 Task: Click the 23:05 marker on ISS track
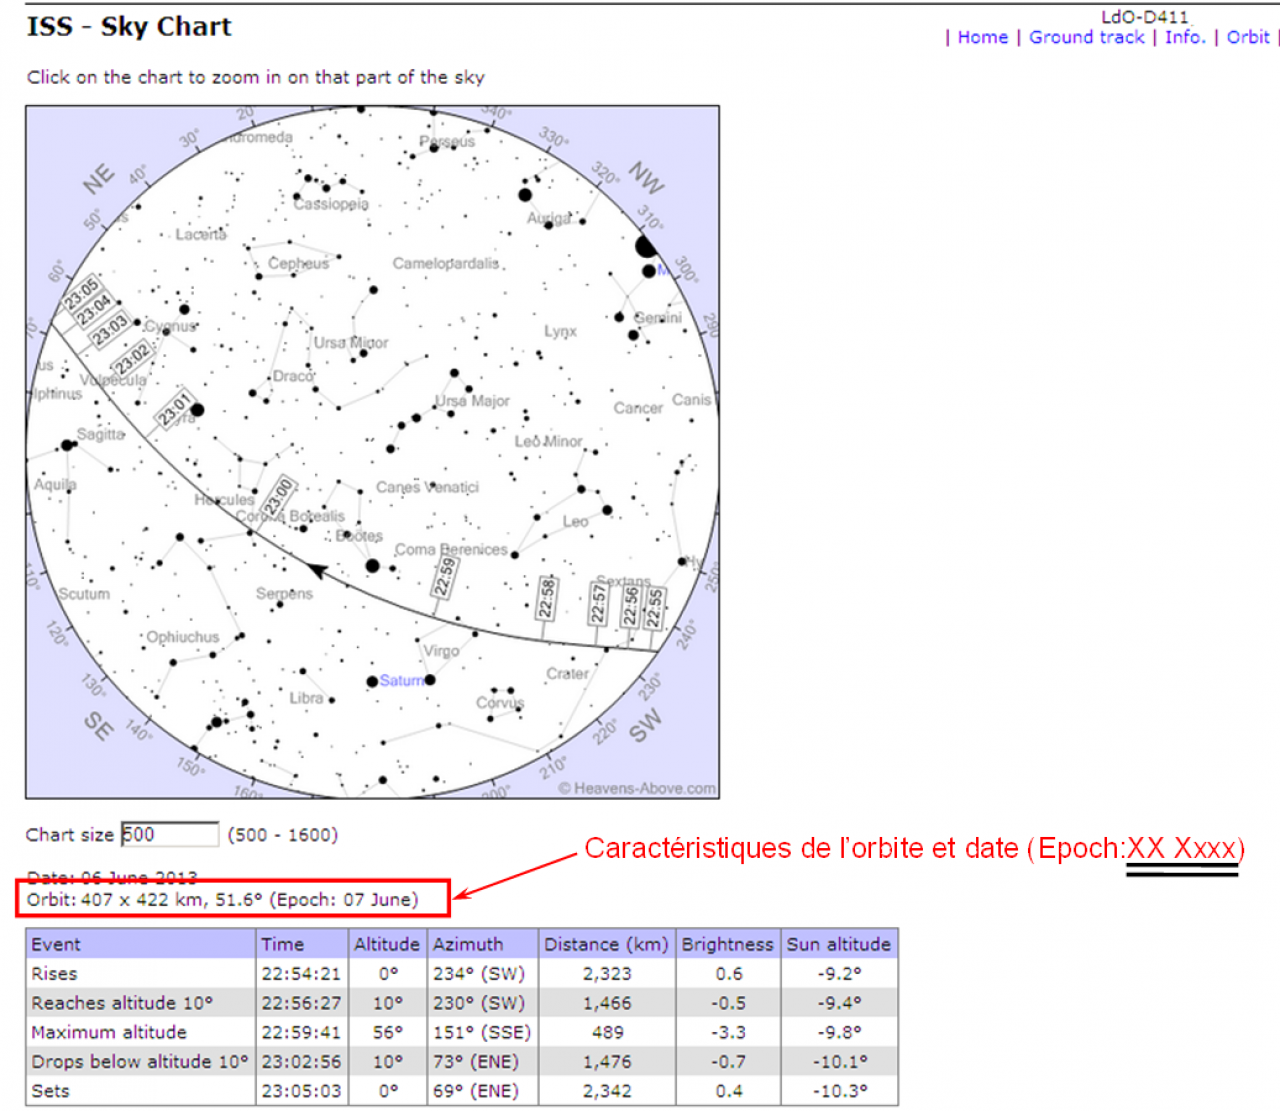[81, 294]
